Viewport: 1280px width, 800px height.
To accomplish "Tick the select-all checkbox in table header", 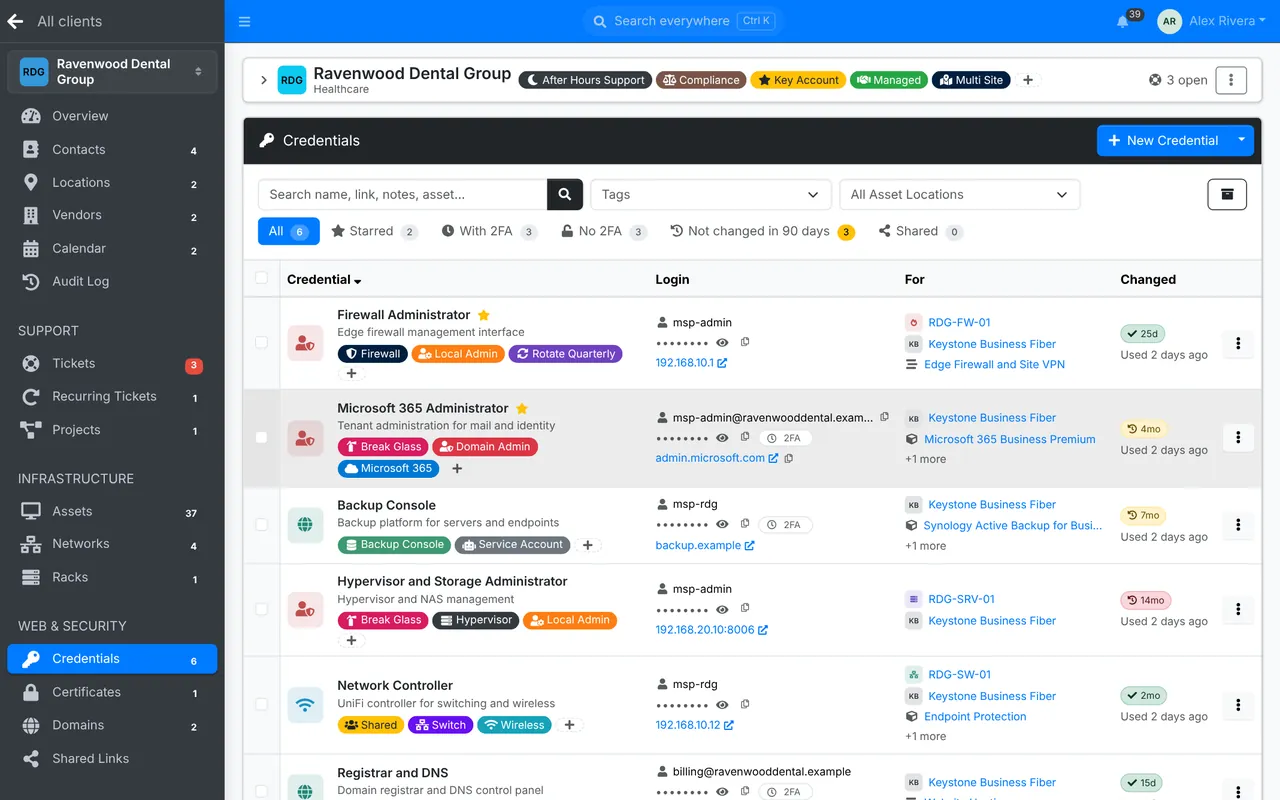I will (x=261, y=278).
